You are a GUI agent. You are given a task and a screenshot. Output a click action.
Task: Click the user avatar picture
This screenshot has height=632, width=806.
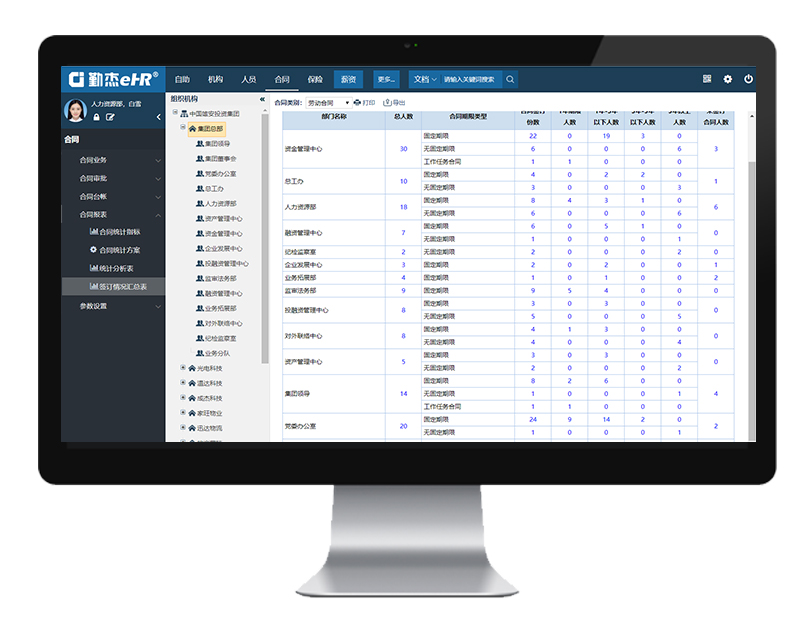[76, 110]
